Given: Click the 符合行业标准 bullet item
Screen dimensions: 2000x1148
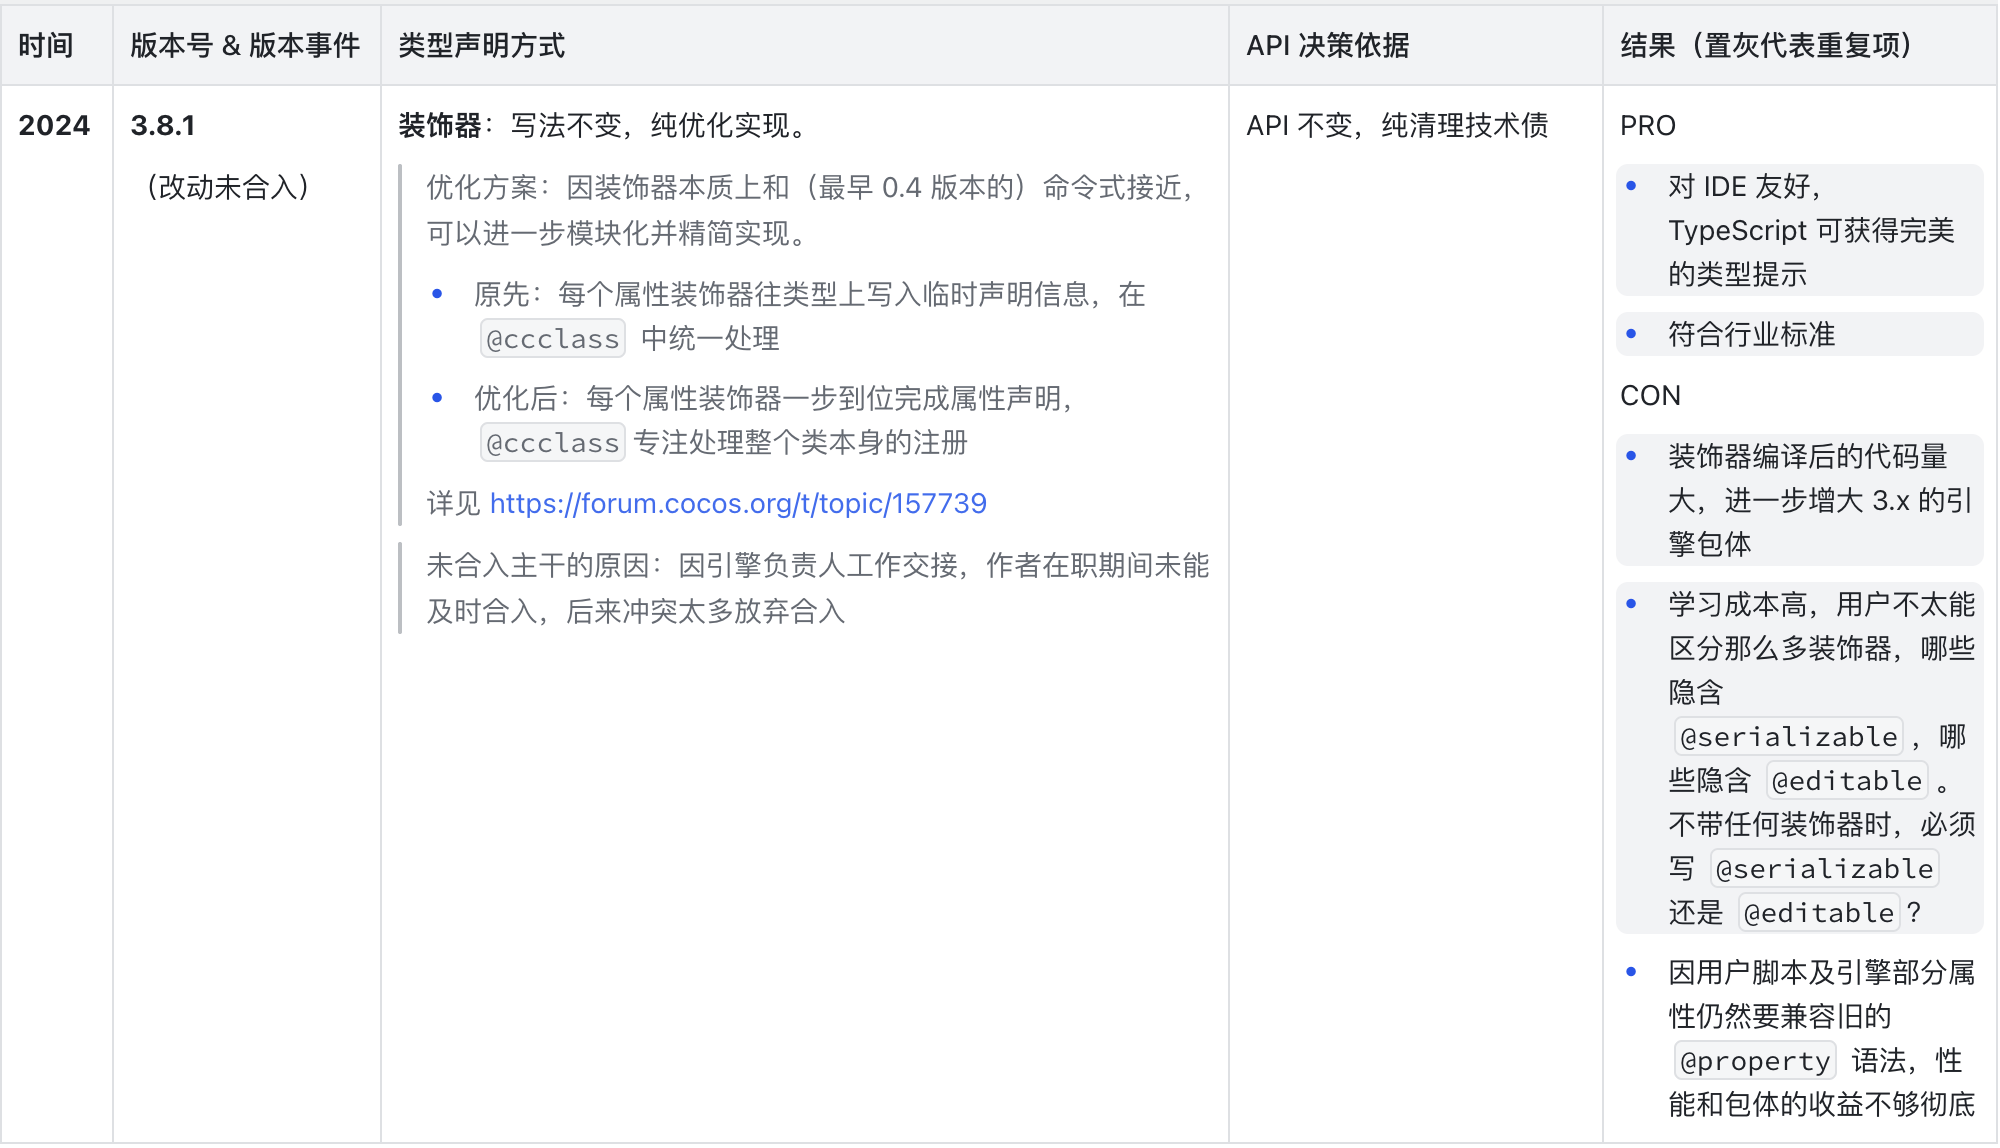Looking at the screenshot, I should pyautogui.click(x=1751, y=334).
